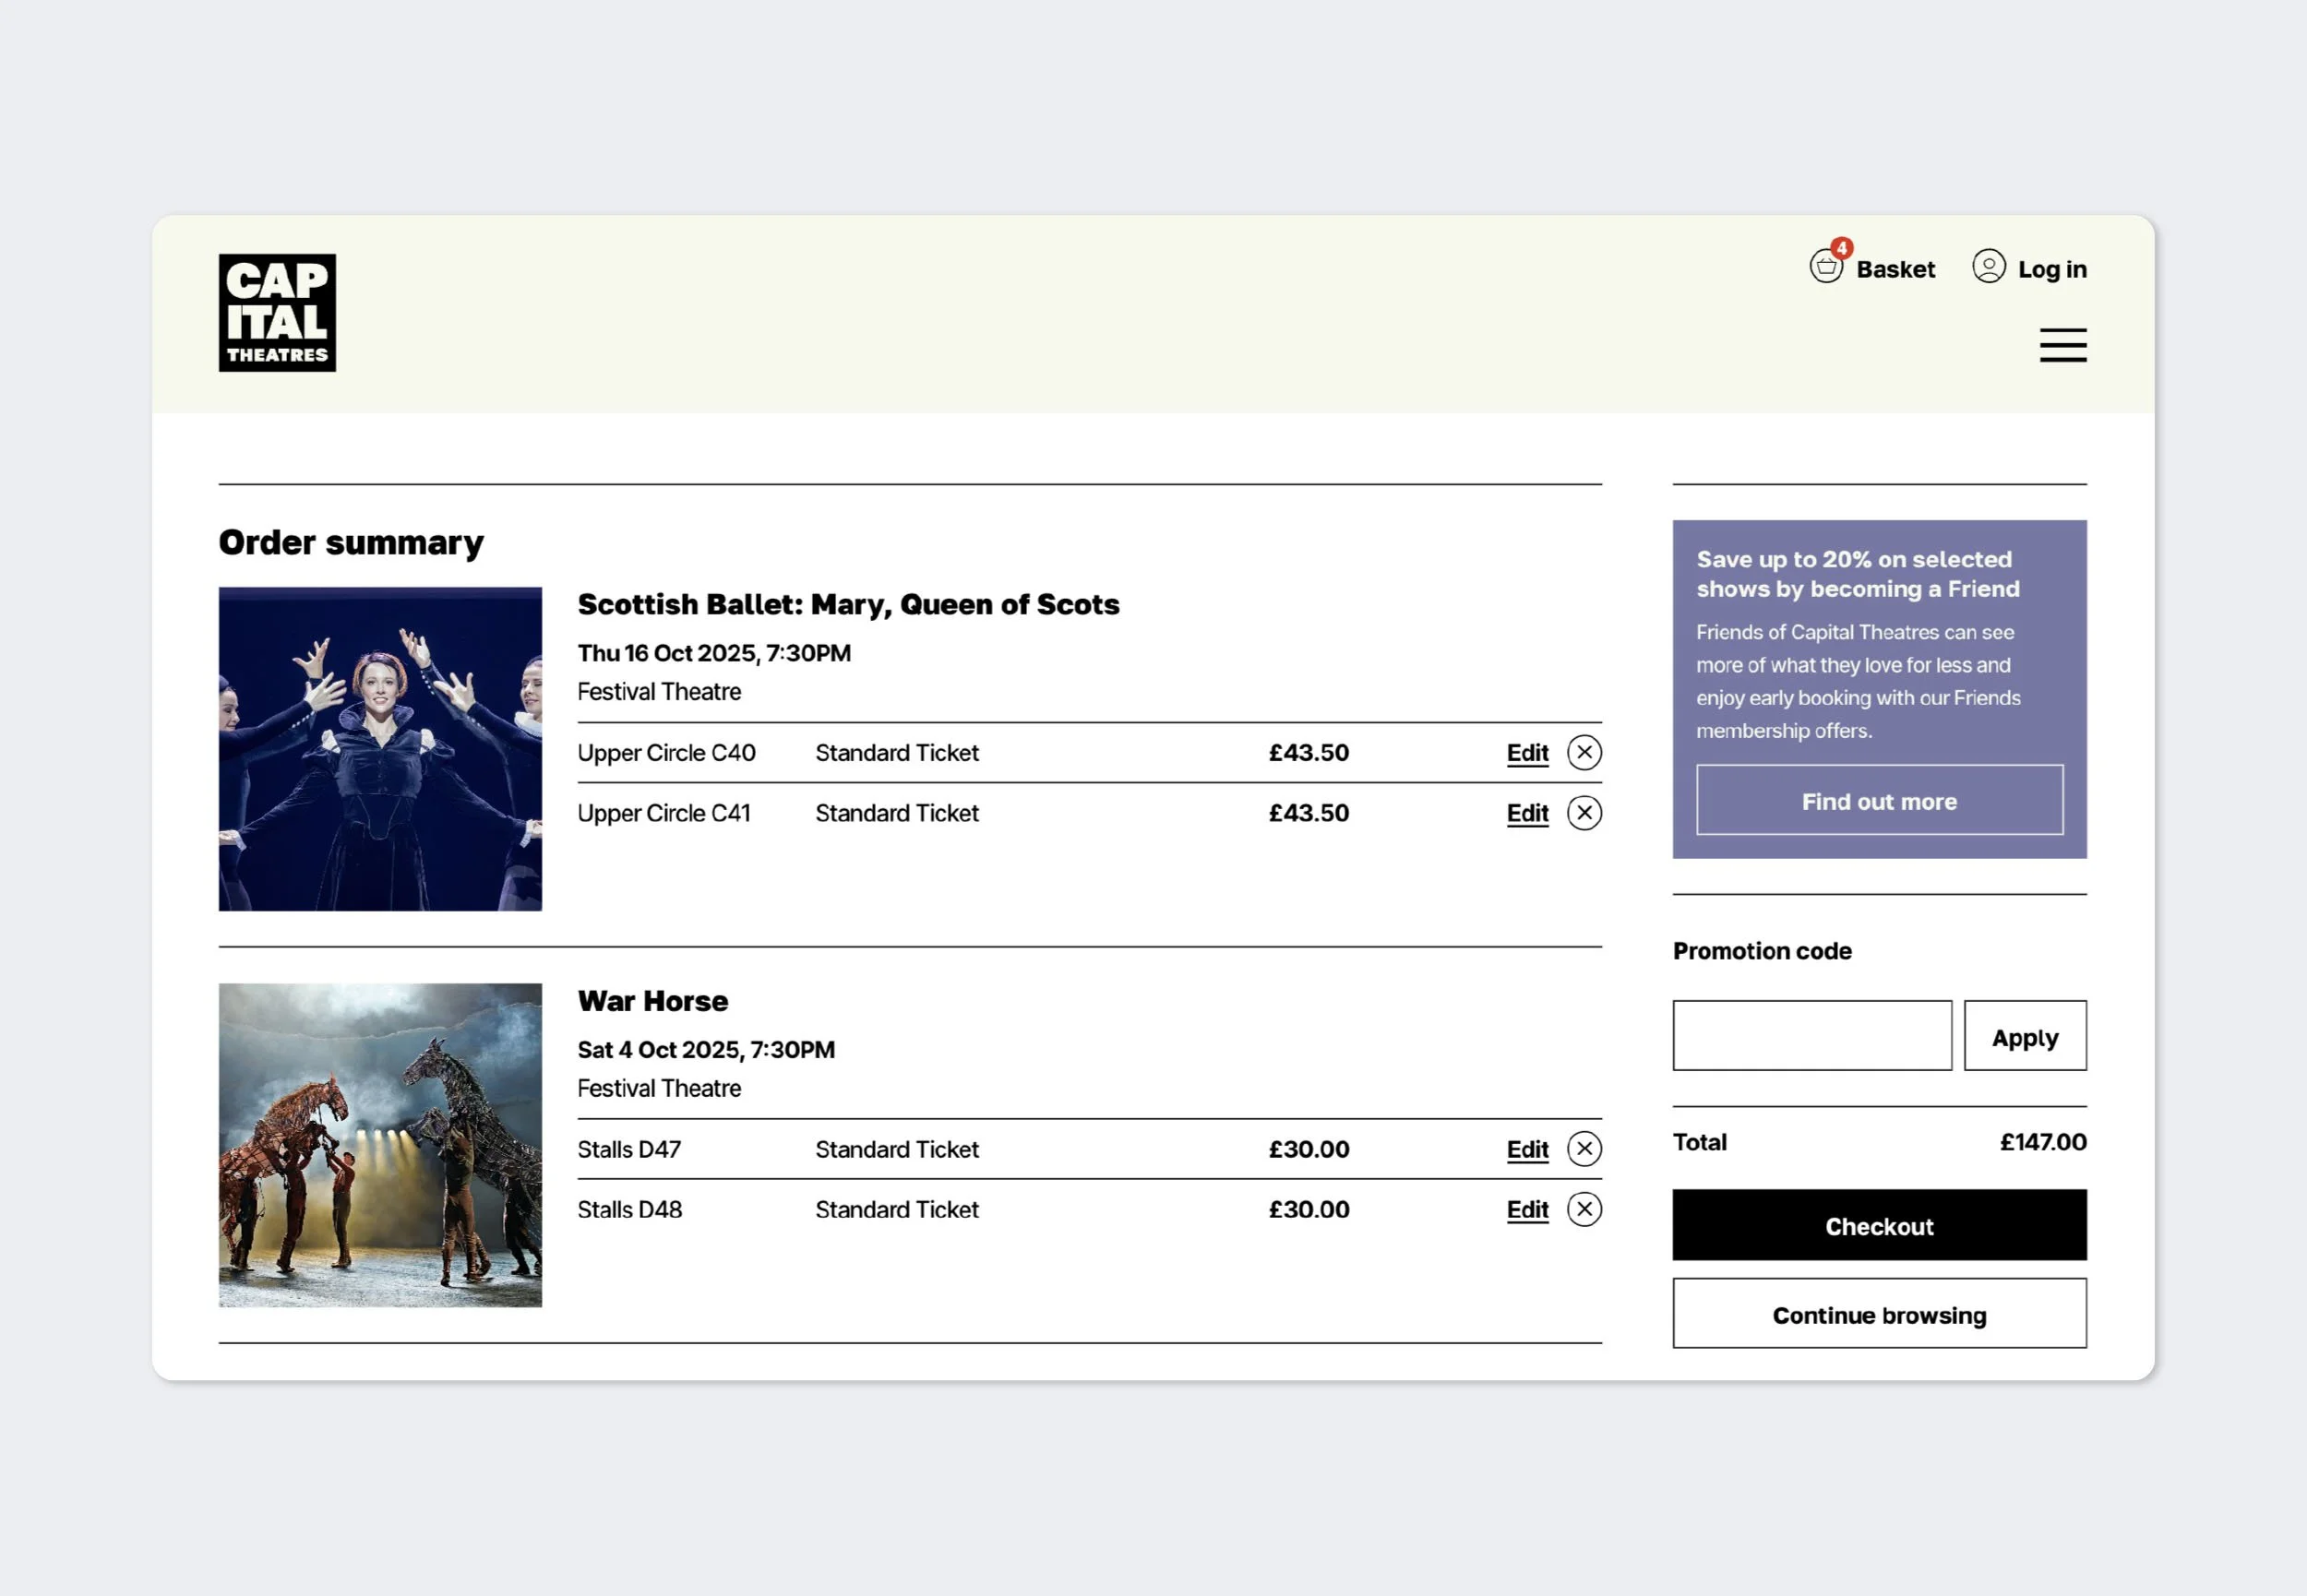Edit the Upper Circle C40 ticket

pos(1527,753)
